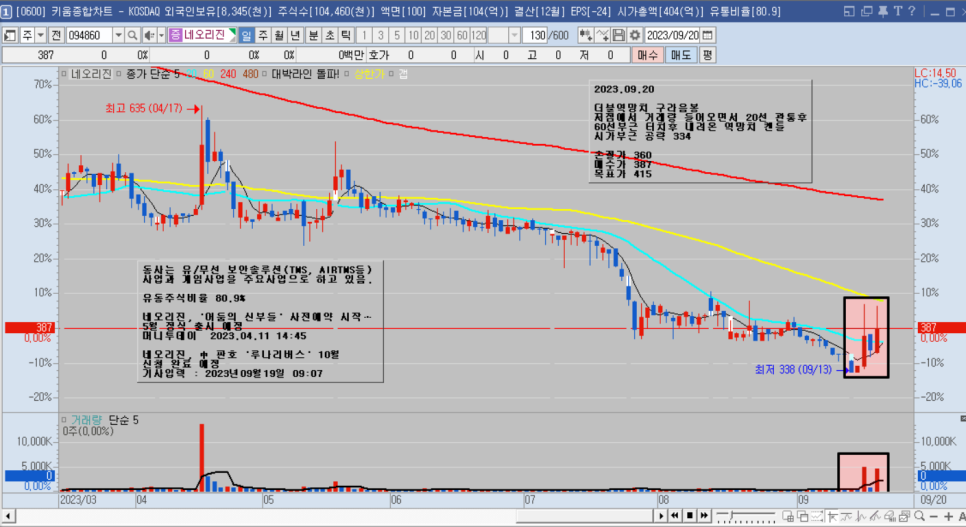The width and height of the screenshot is (966, 527).
Task: Select the yearly 년 period toggle
Action: [296, 35]
